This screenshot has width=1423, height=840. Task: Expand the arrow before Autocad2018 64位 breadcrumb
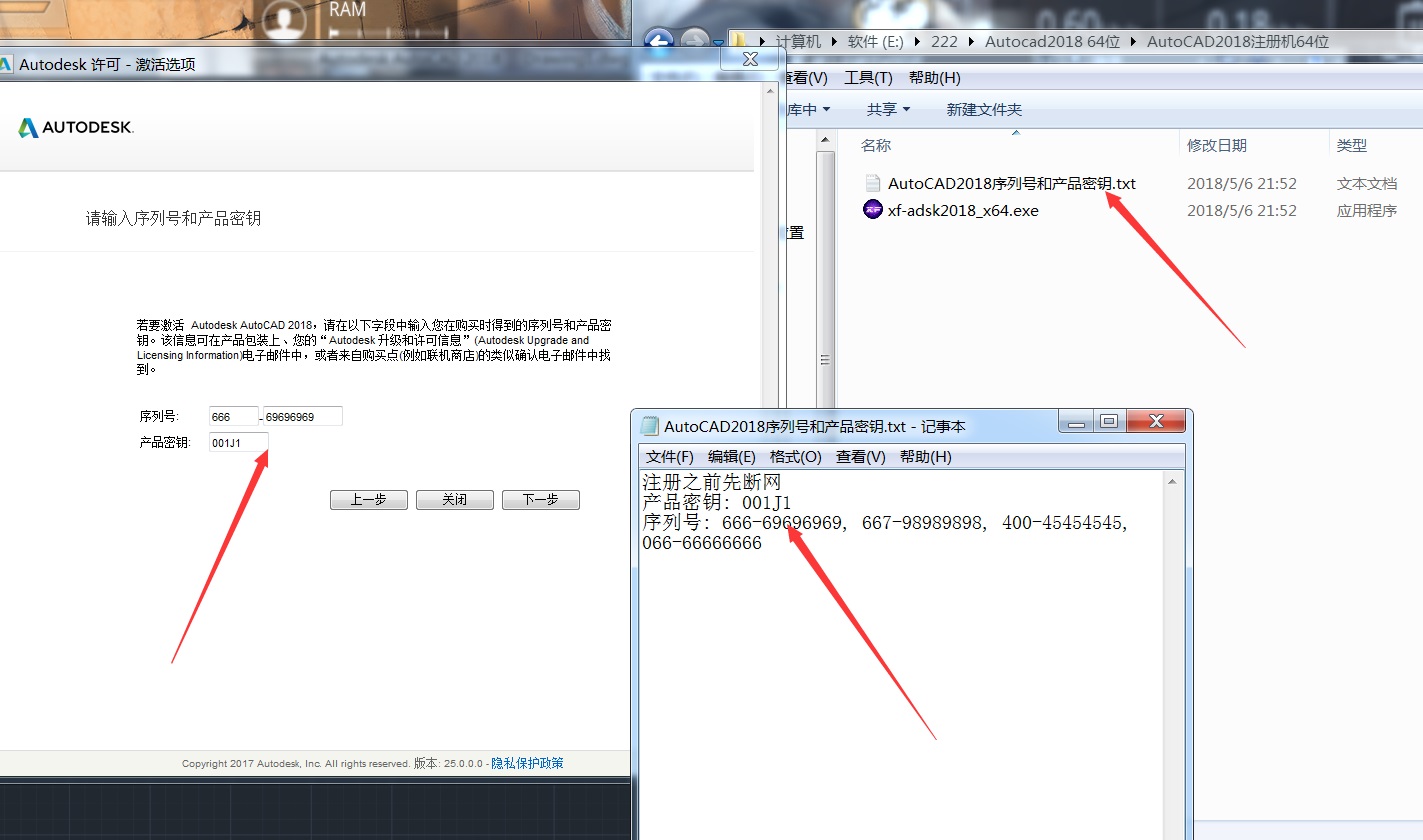pos(972,42)
